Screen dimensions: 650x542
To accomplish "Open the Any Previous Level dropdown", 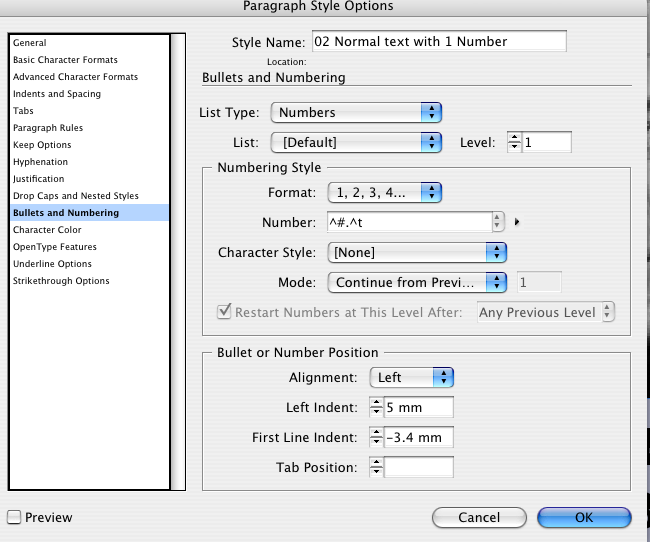I will point(546,312).
